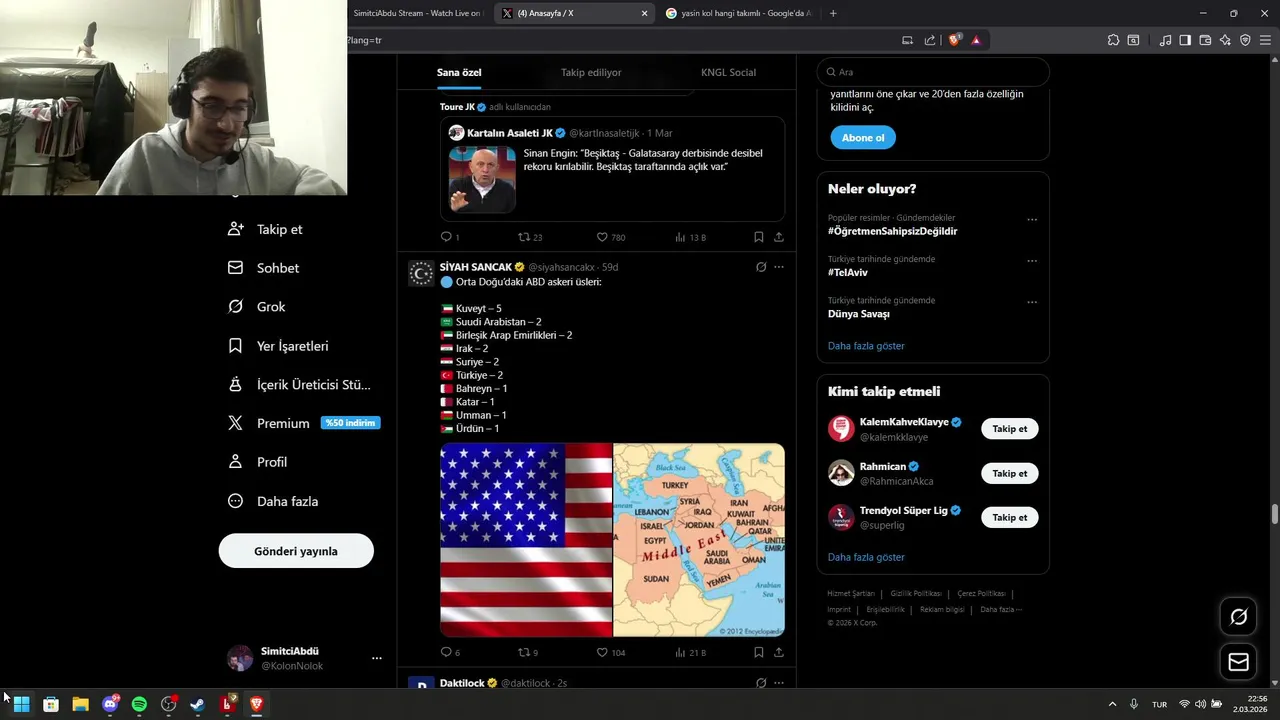Open Sinan Engin quoted post thumbnail
This screenshot has height=720, width=1280.
[x=482, y=180]
